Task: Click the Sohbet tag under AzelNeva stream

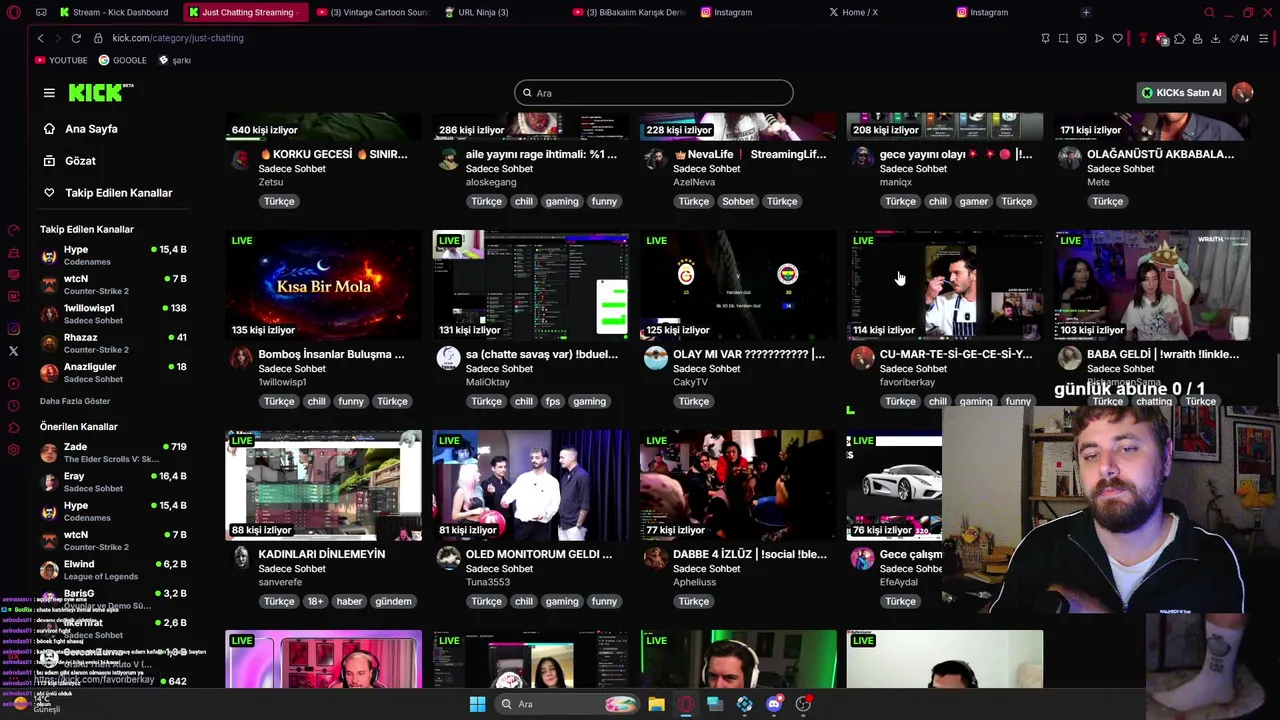Action: pyautogui.click(x=738, y=201)
